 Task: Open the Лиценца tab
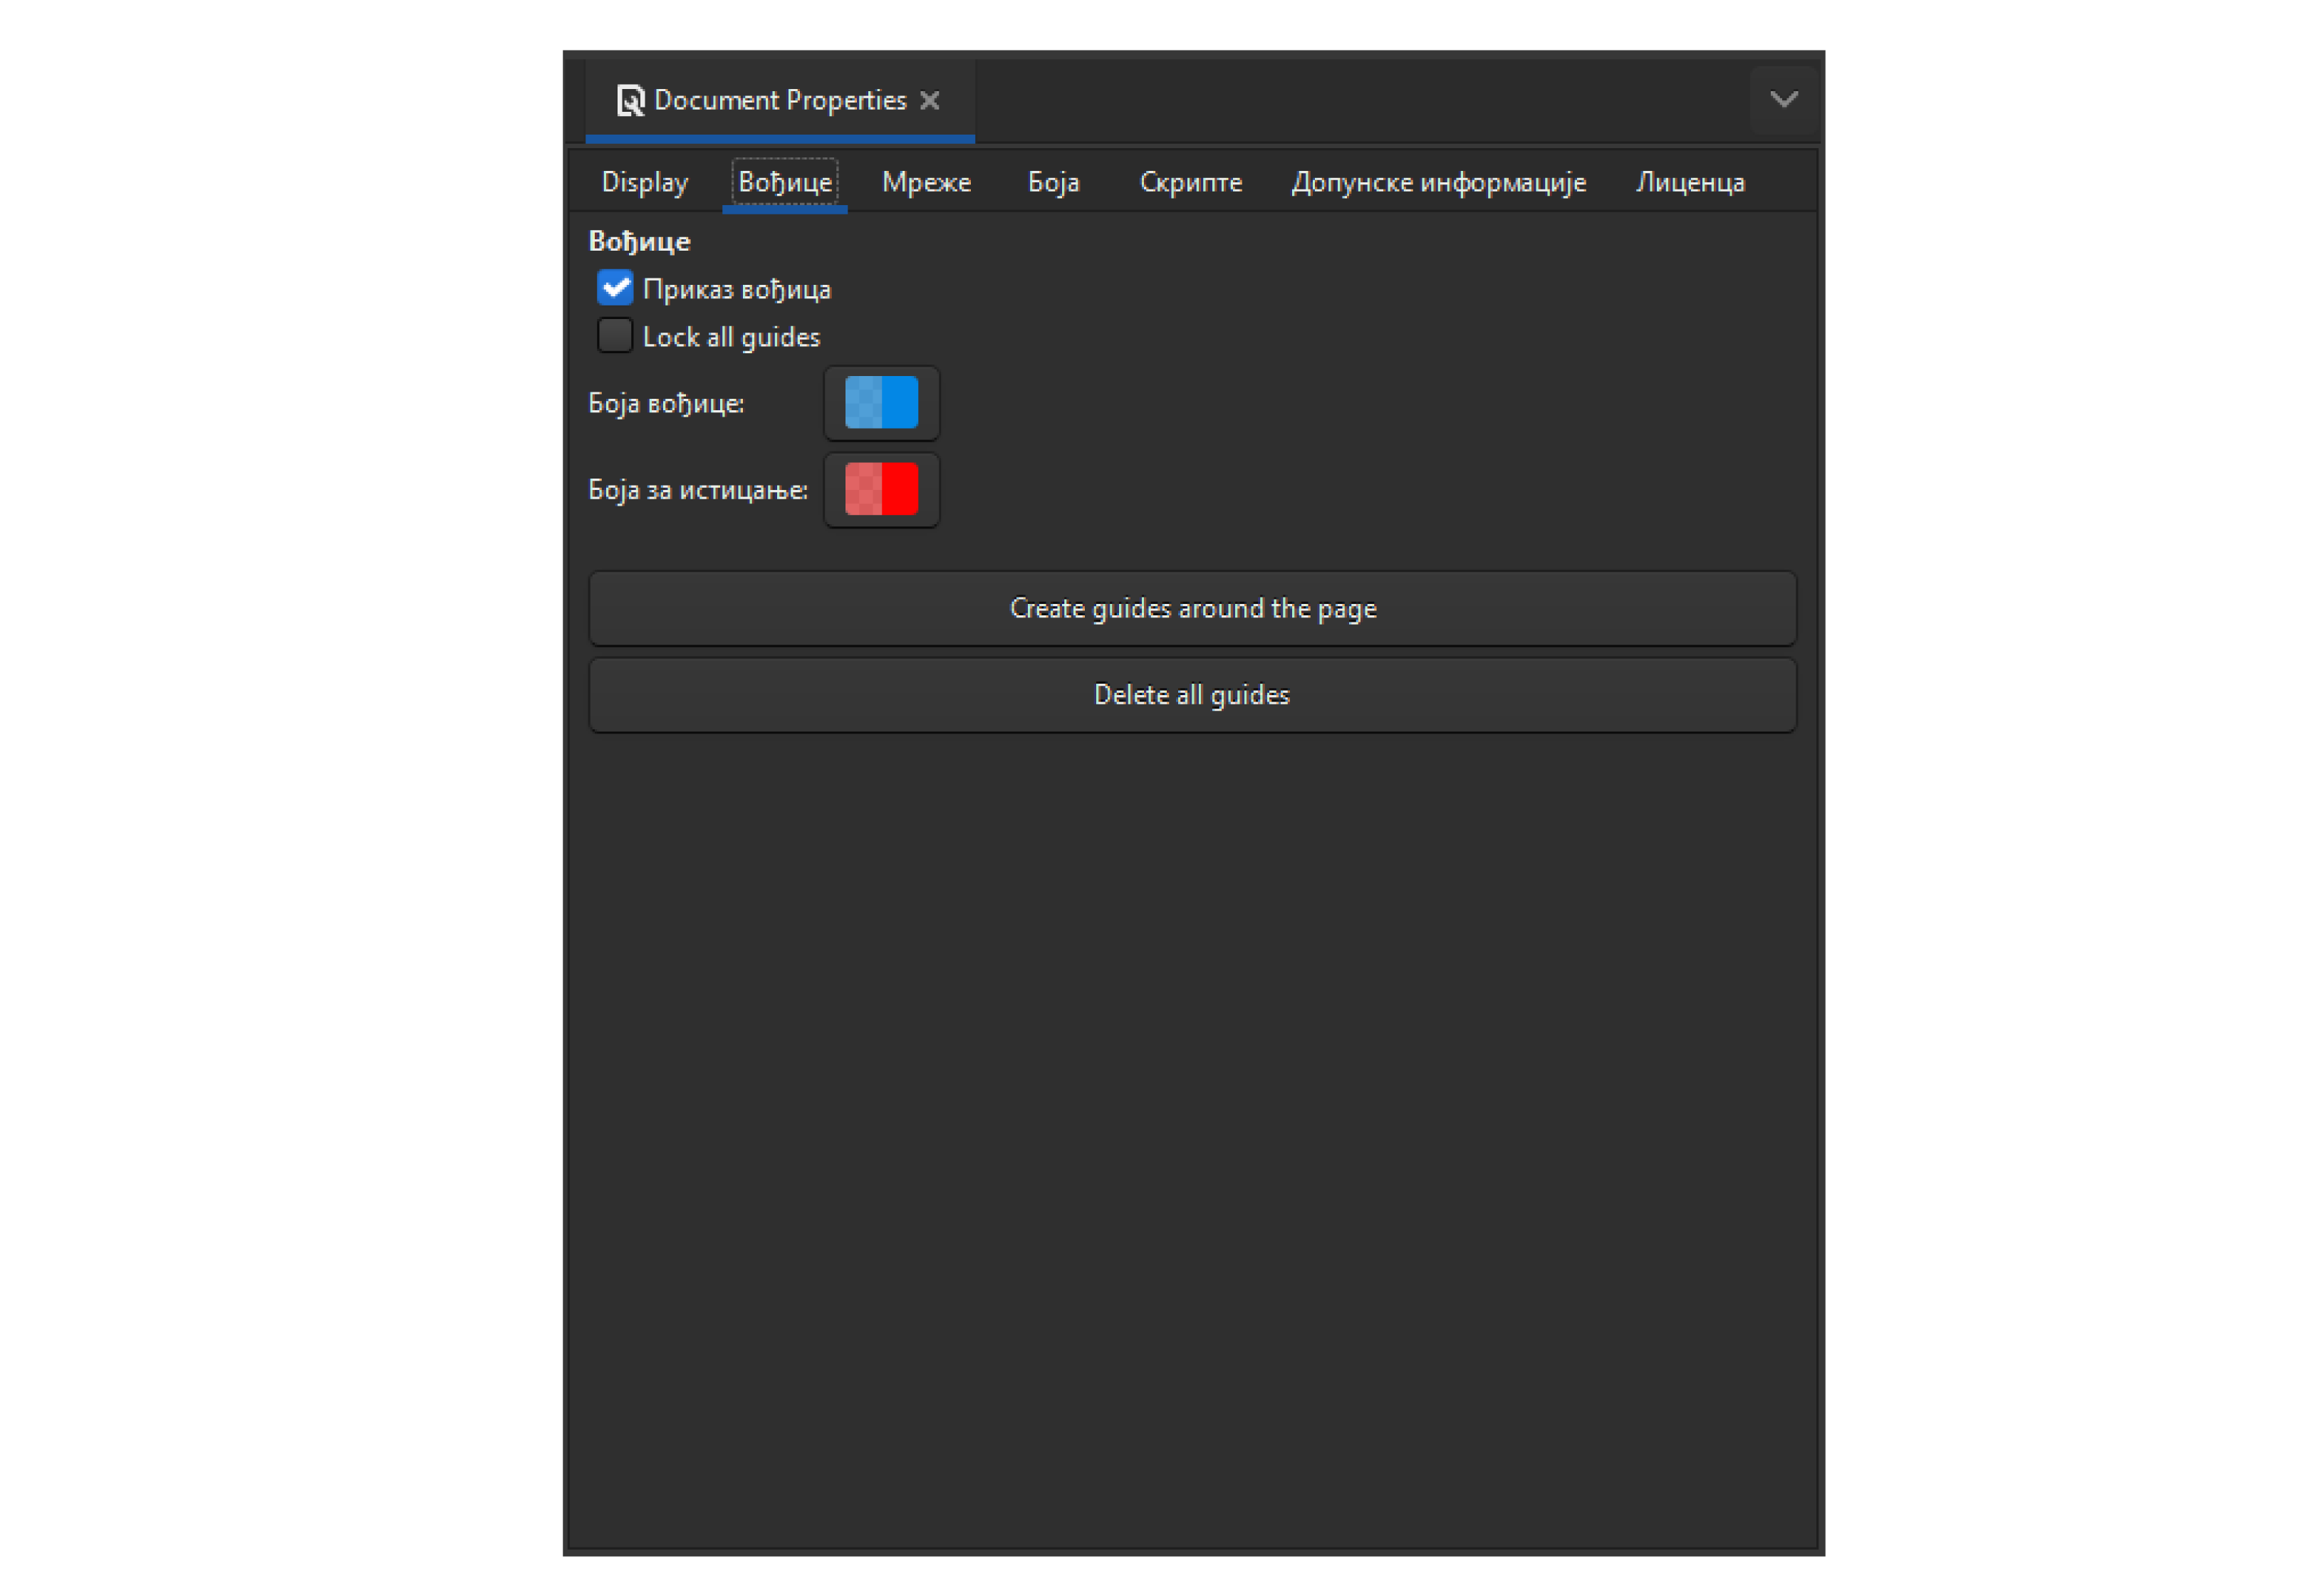point(1690,183)
